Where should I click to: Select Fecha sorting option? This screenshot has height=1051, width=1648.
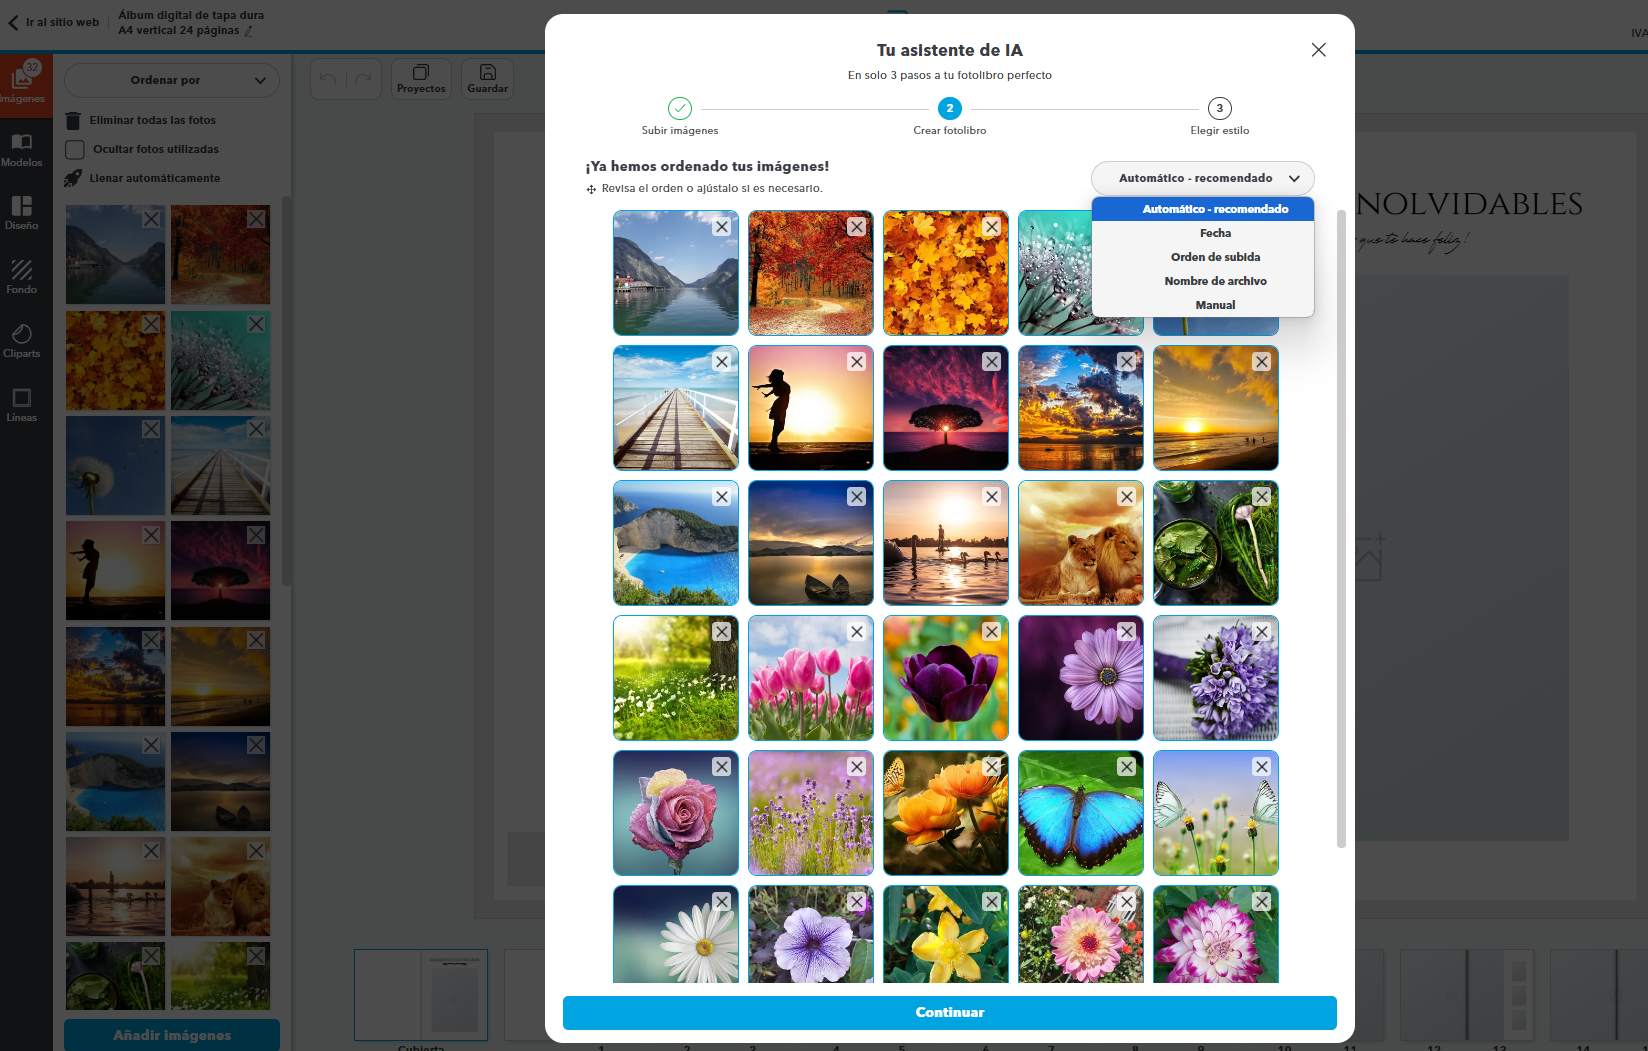tap(1215, 233)
